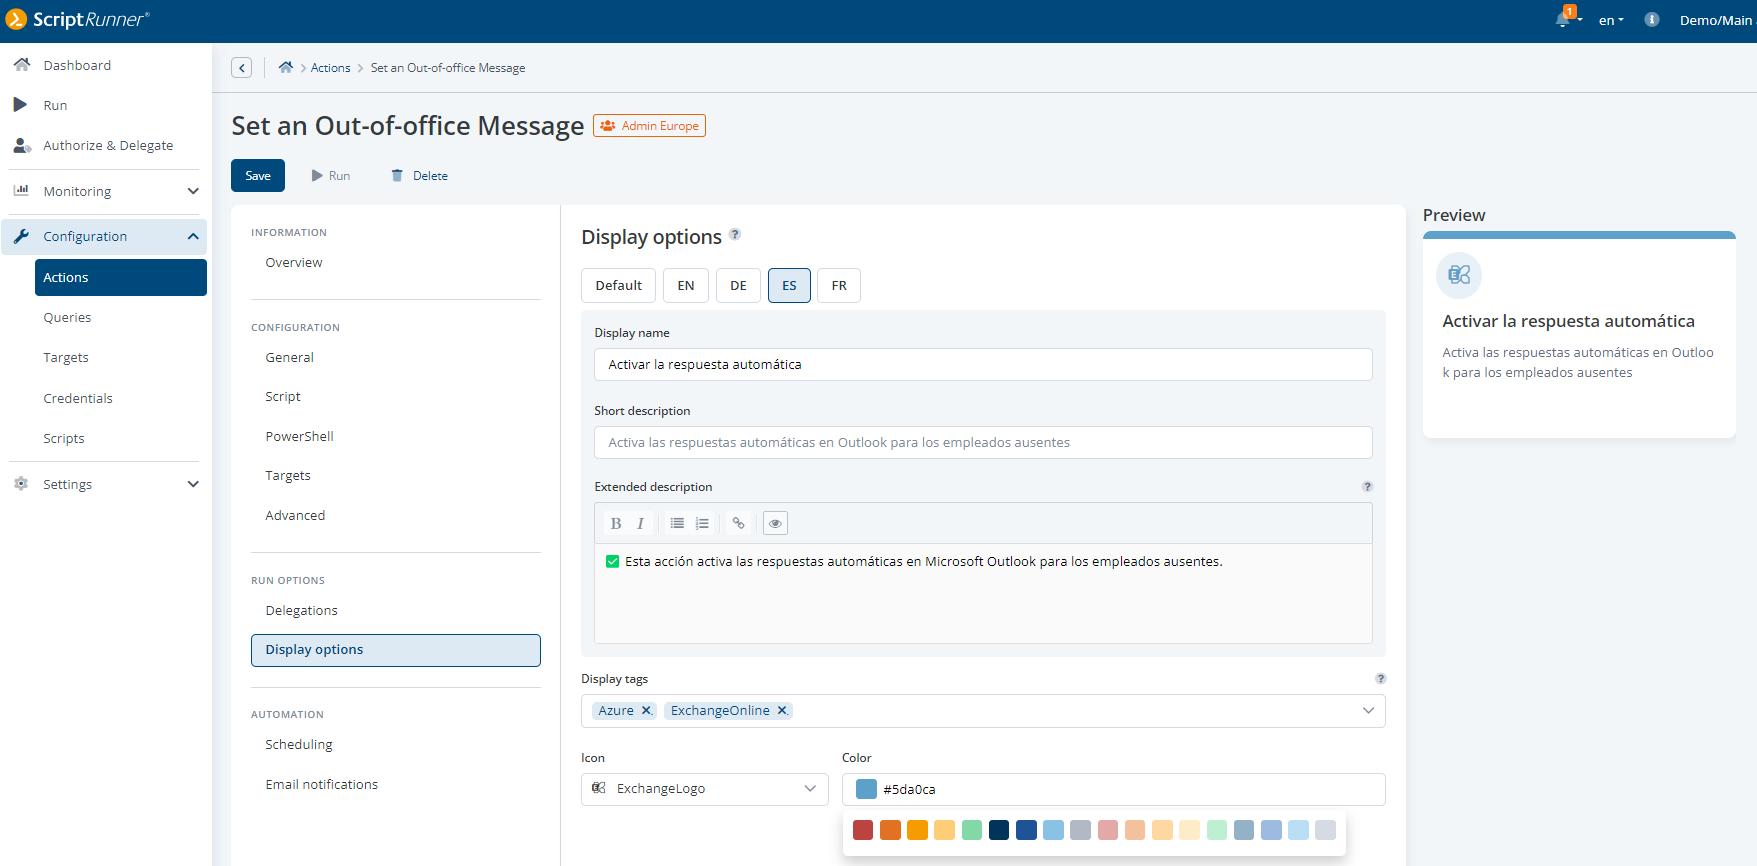Switch to the Default language tab
Screen dimensions: 1757x866
(619, 285)
